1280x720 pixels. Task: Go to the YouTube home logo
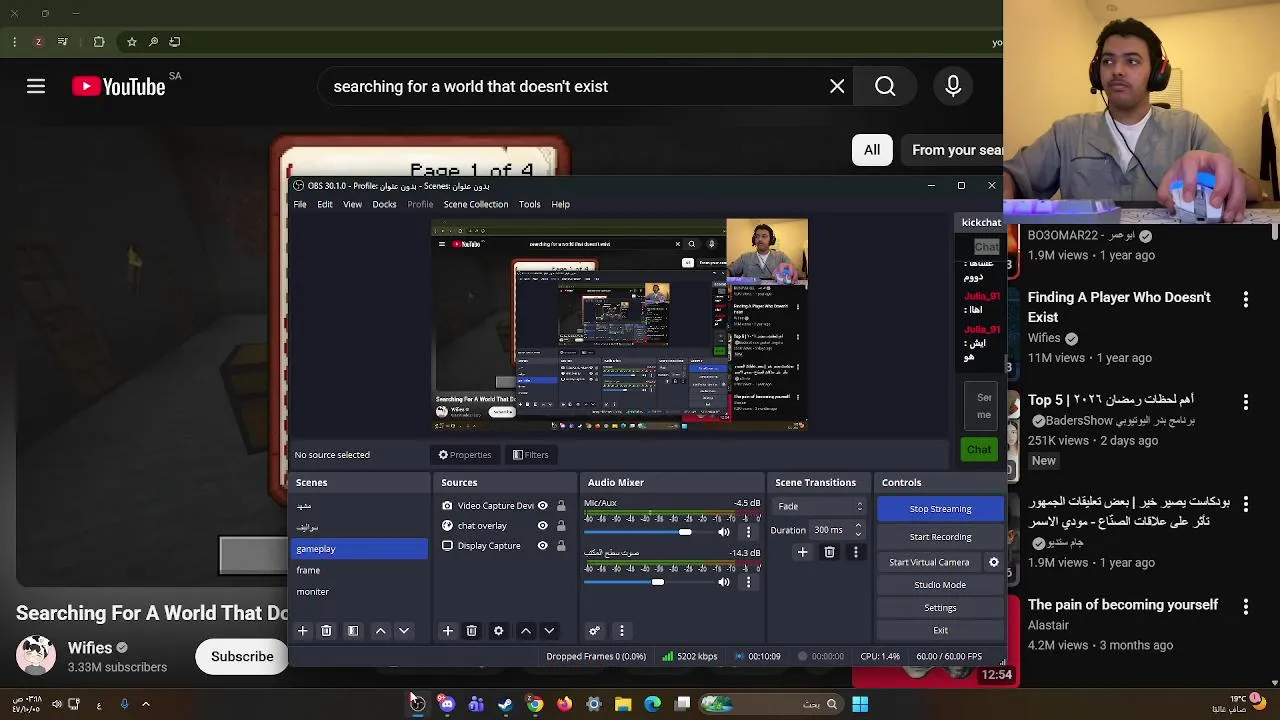pos(119,87)
